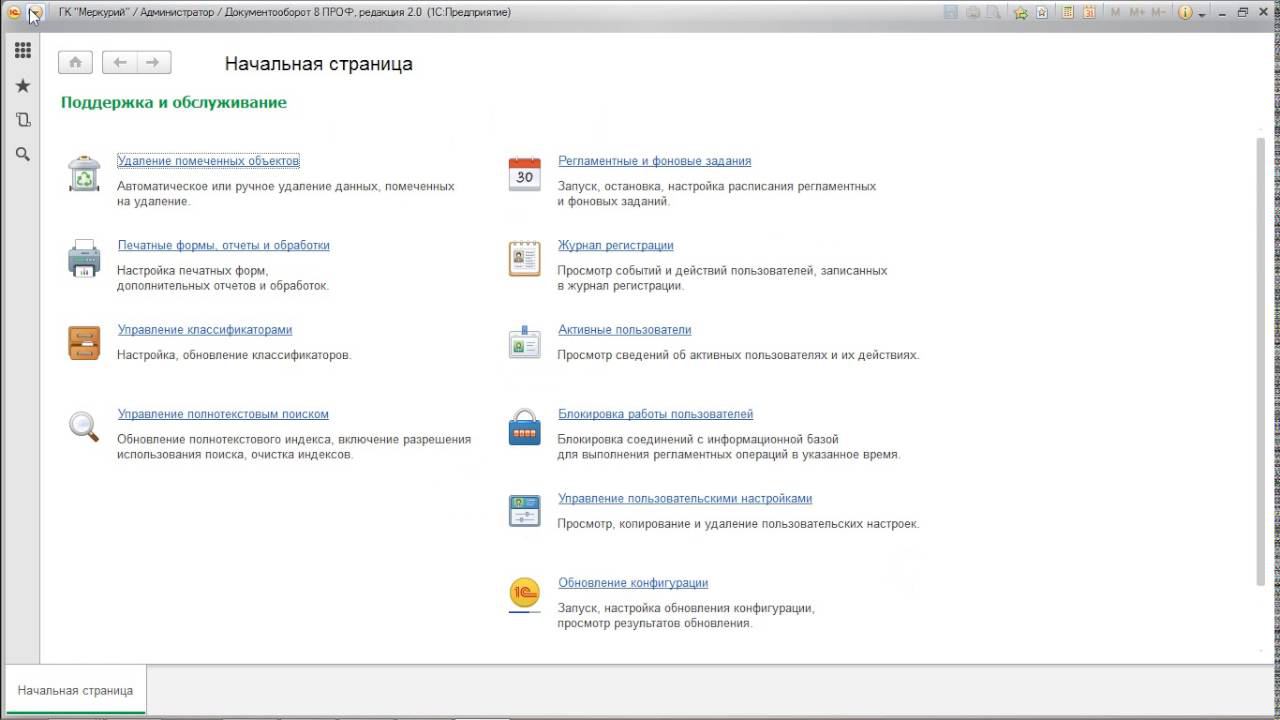
Task: Click the yellow info help icon
Action: tap(1185, 13)
